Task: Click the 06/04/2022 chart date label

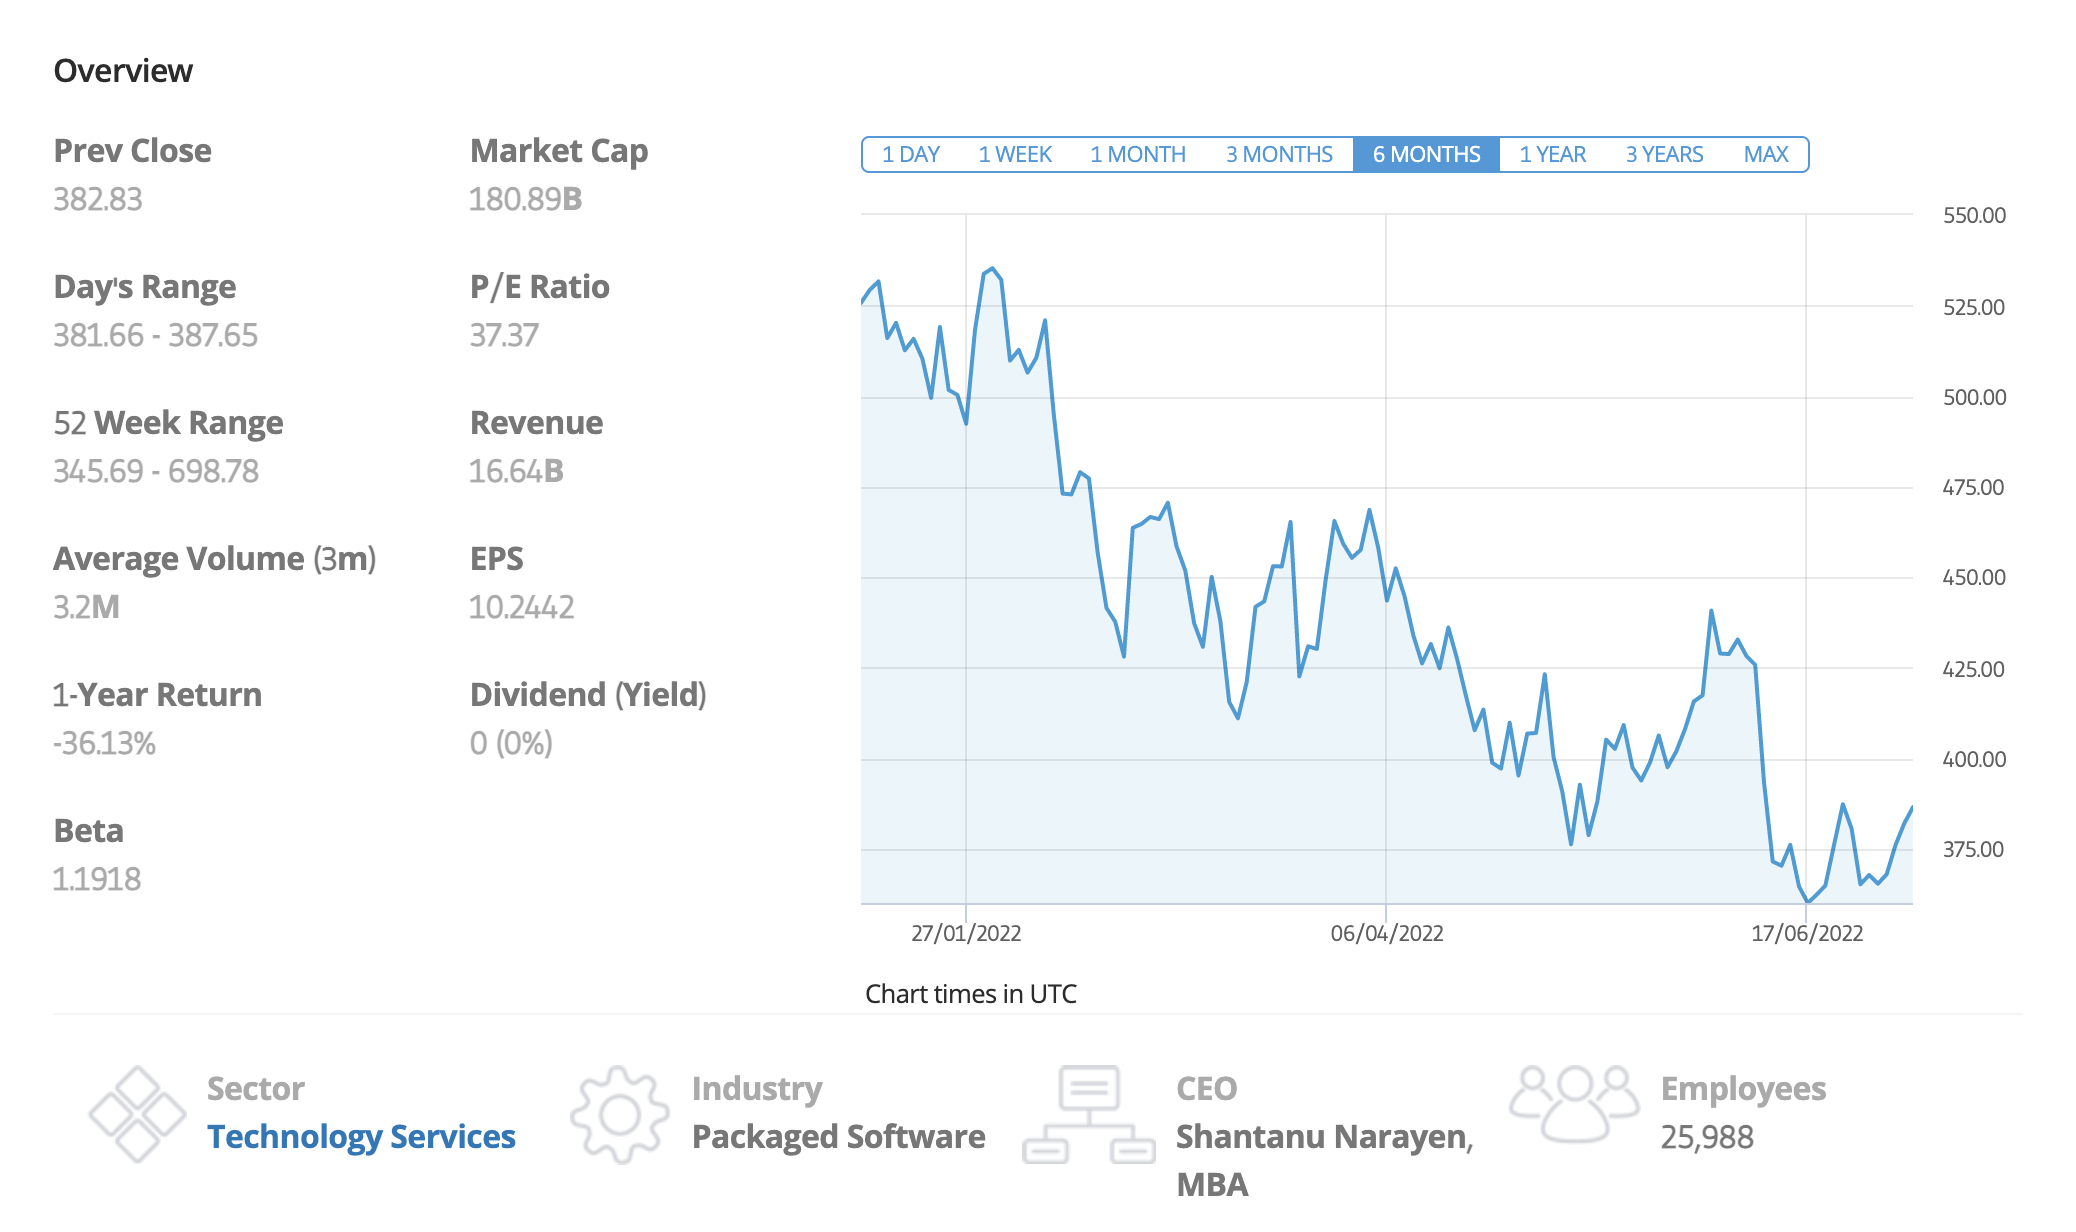Action: tap(1386, 934)
